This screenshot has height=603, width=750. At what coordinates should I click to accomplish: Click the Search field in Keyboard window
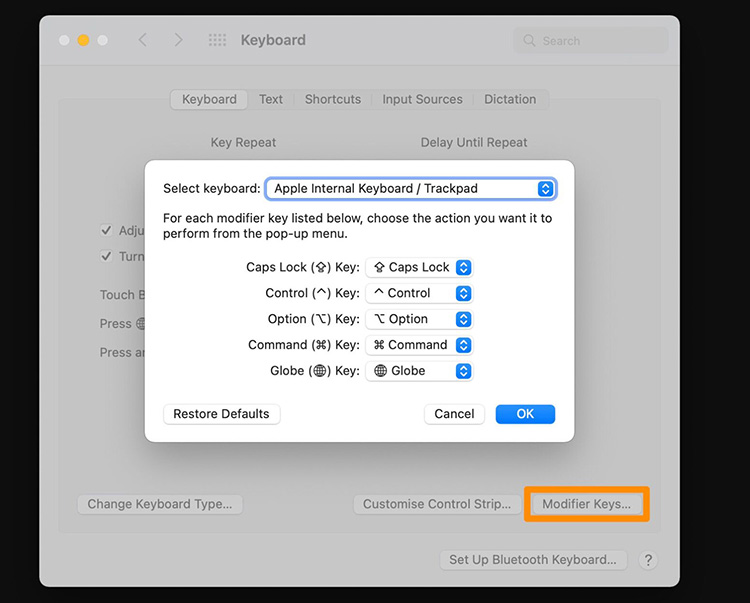pos(591,41)
